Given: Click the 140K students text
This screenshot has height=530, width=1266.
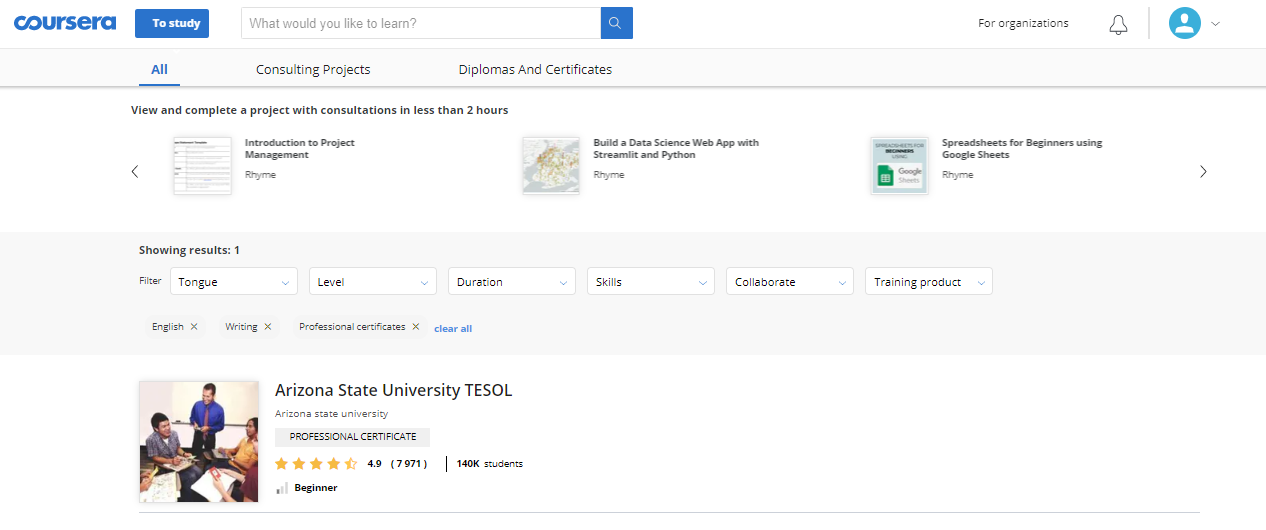Looking at the screenshot, I should 490,464.
